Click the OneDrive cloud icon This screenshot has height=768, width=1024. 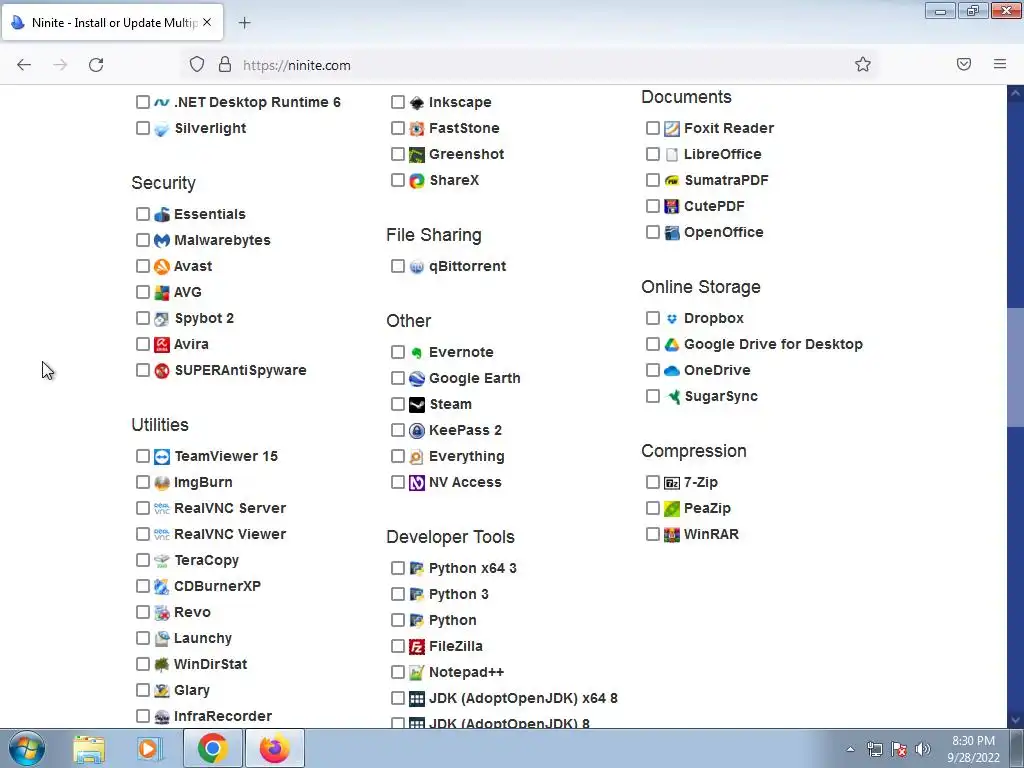tap(672, 370)
